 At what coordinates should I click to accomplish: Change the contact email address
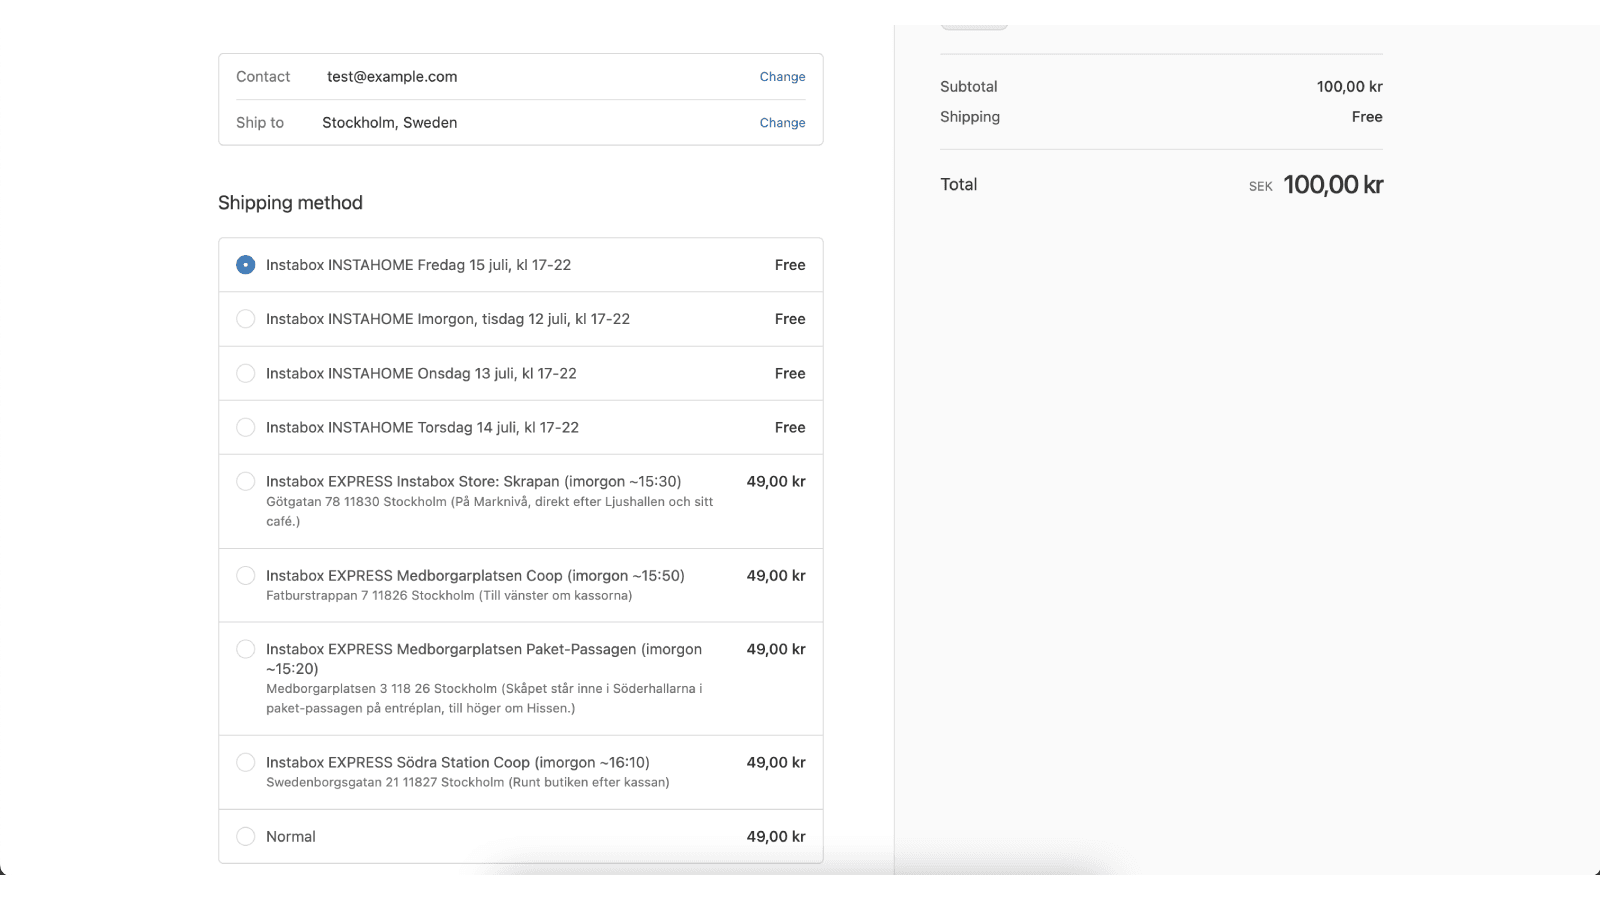pyautogui.click(x=782, y=76)
